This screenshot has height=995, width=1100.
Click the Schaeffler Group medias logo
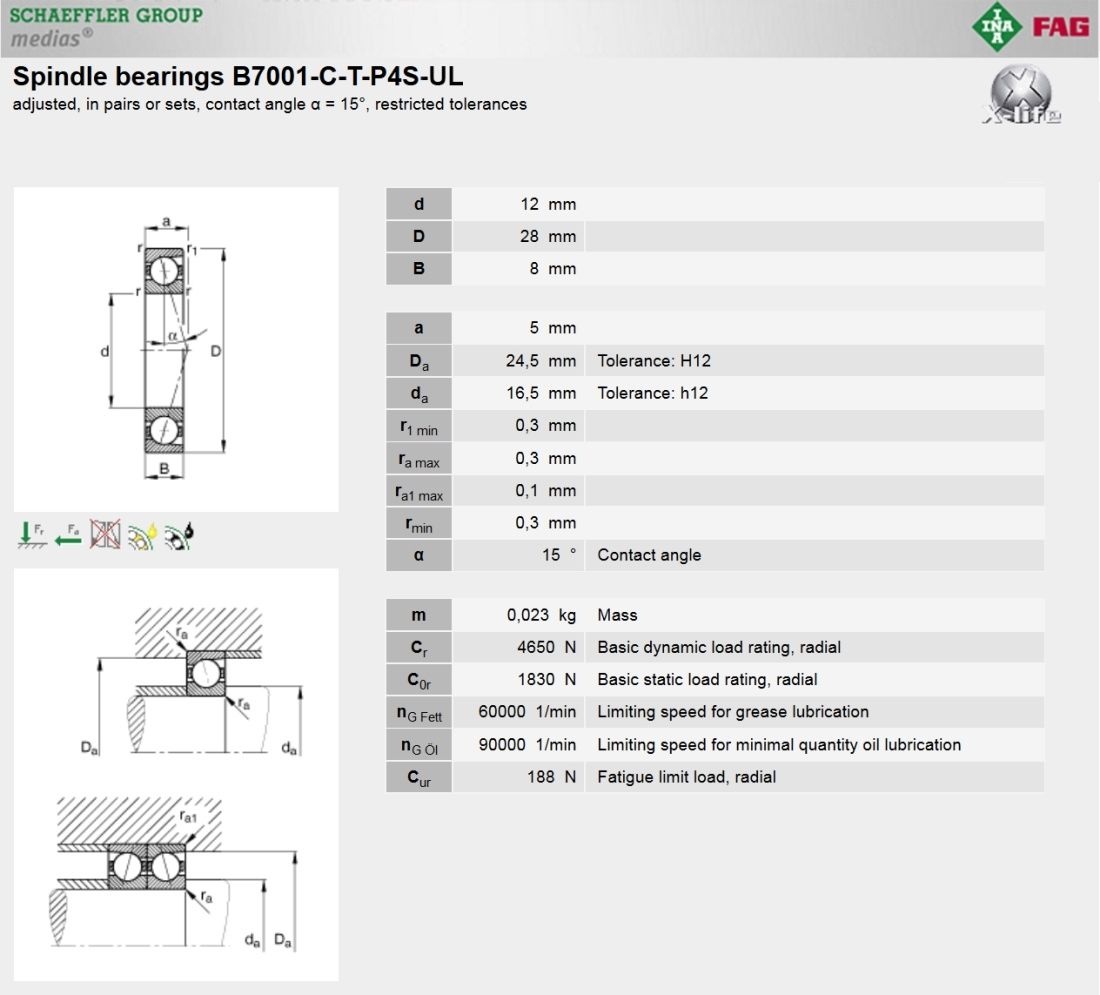[105, 26]
